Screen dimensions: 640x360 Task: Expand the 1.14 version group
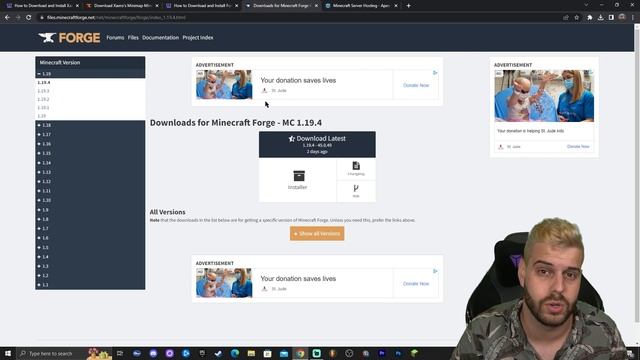pos(44,163)
